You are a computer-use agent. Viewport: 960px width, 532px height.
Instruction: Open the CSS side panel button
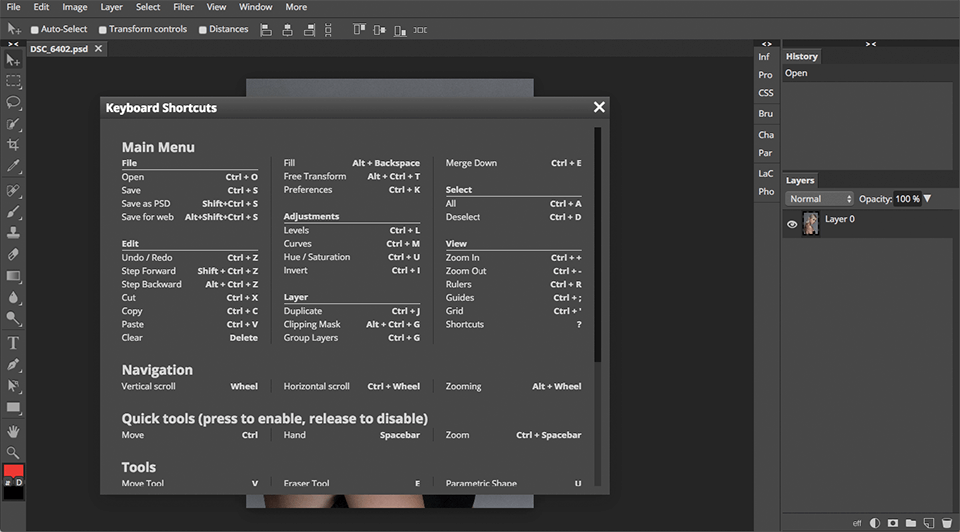[x=765, y=93]
